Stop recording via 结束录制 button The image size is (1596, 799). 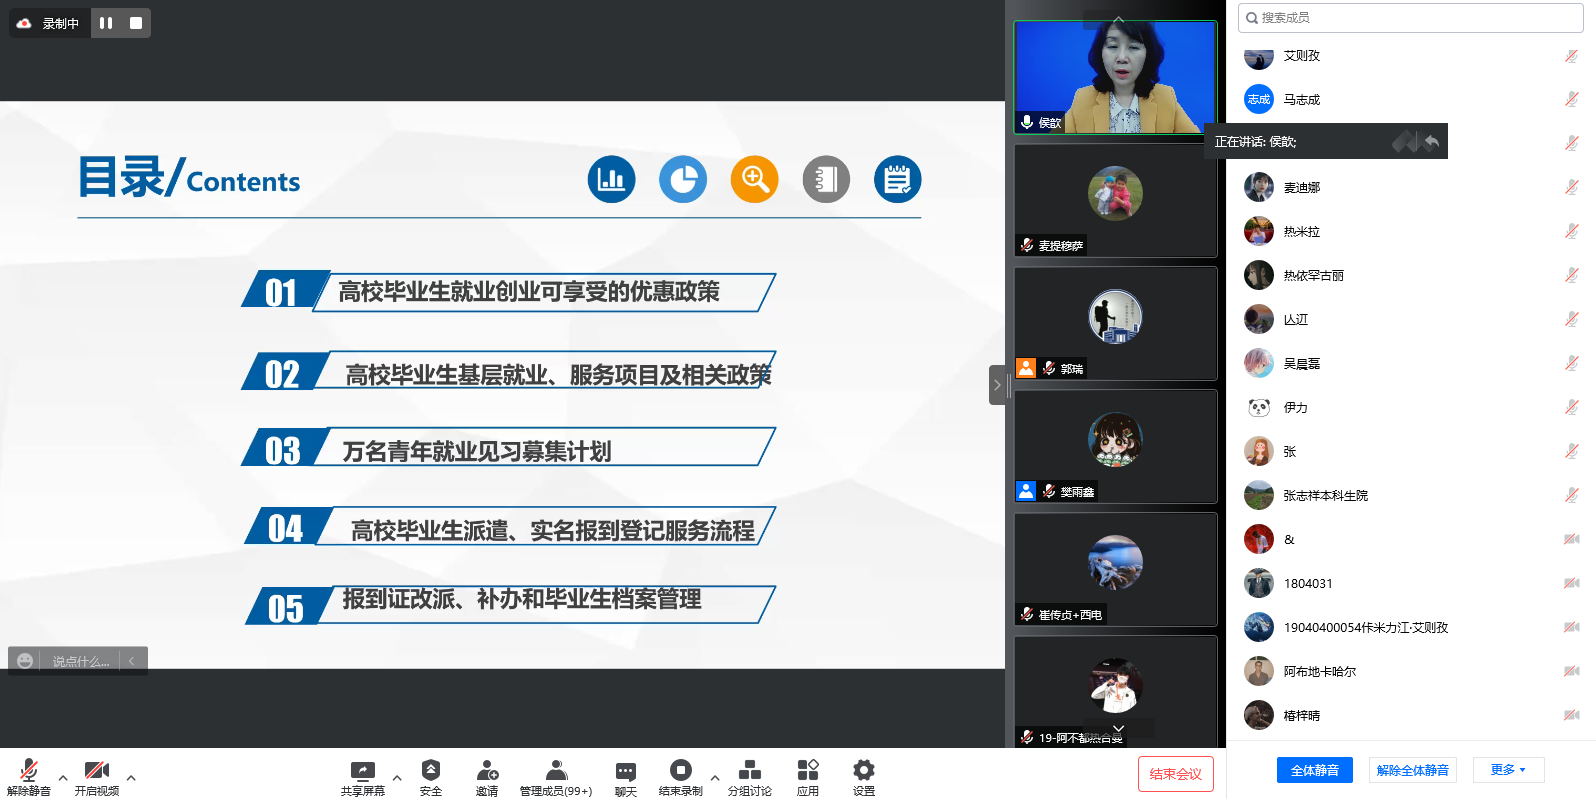(680, 771)
